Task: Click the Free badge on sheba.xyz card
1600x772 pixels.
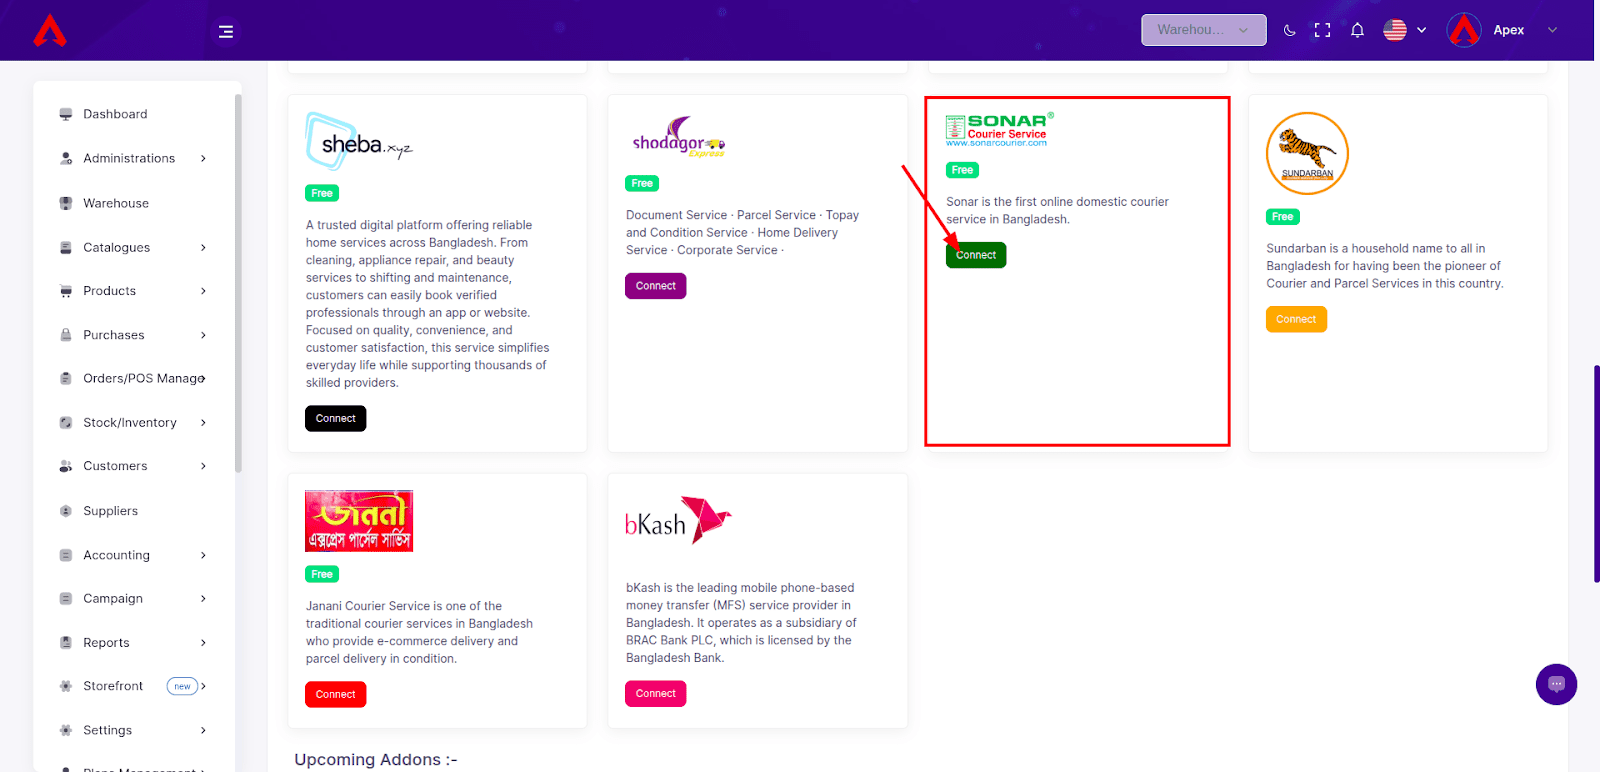Action: (x=322, y=193)
